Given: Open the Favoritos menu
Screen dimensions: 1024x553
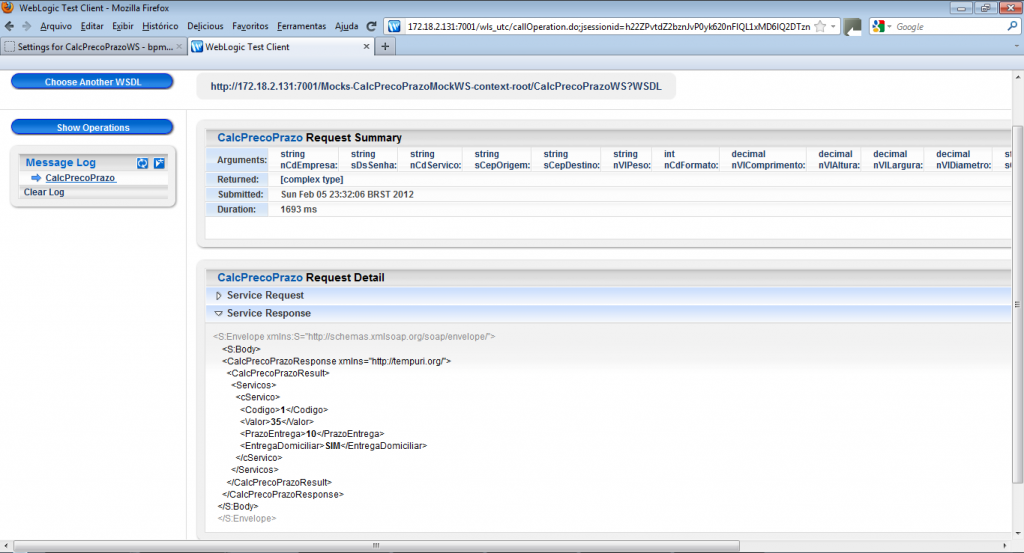Looking at the screenshot, I should tap(250, 26).
